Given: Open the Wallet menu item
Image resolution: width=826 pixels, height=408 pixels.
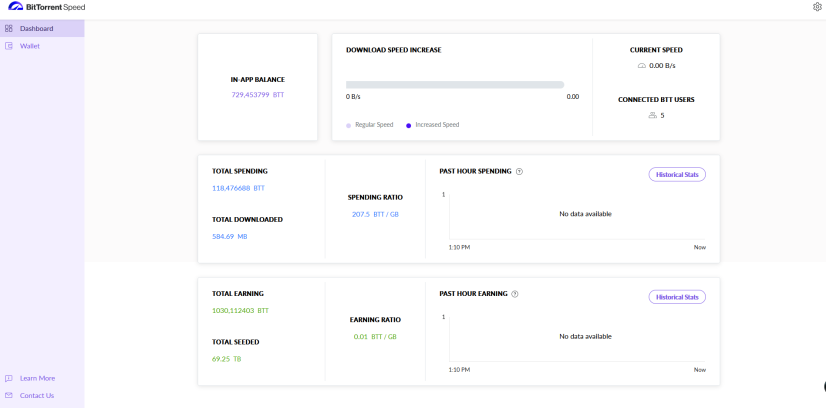Looking at the screenshot, I should tap(42, 46).
